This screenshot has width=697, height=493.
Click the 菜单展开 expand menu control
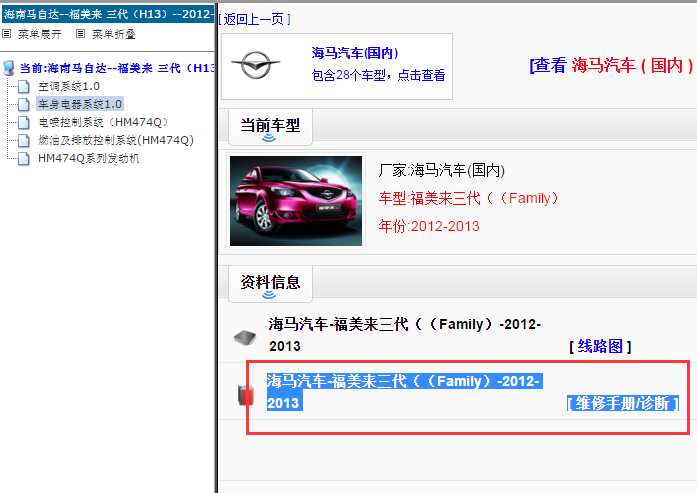[x=39, y=34]
